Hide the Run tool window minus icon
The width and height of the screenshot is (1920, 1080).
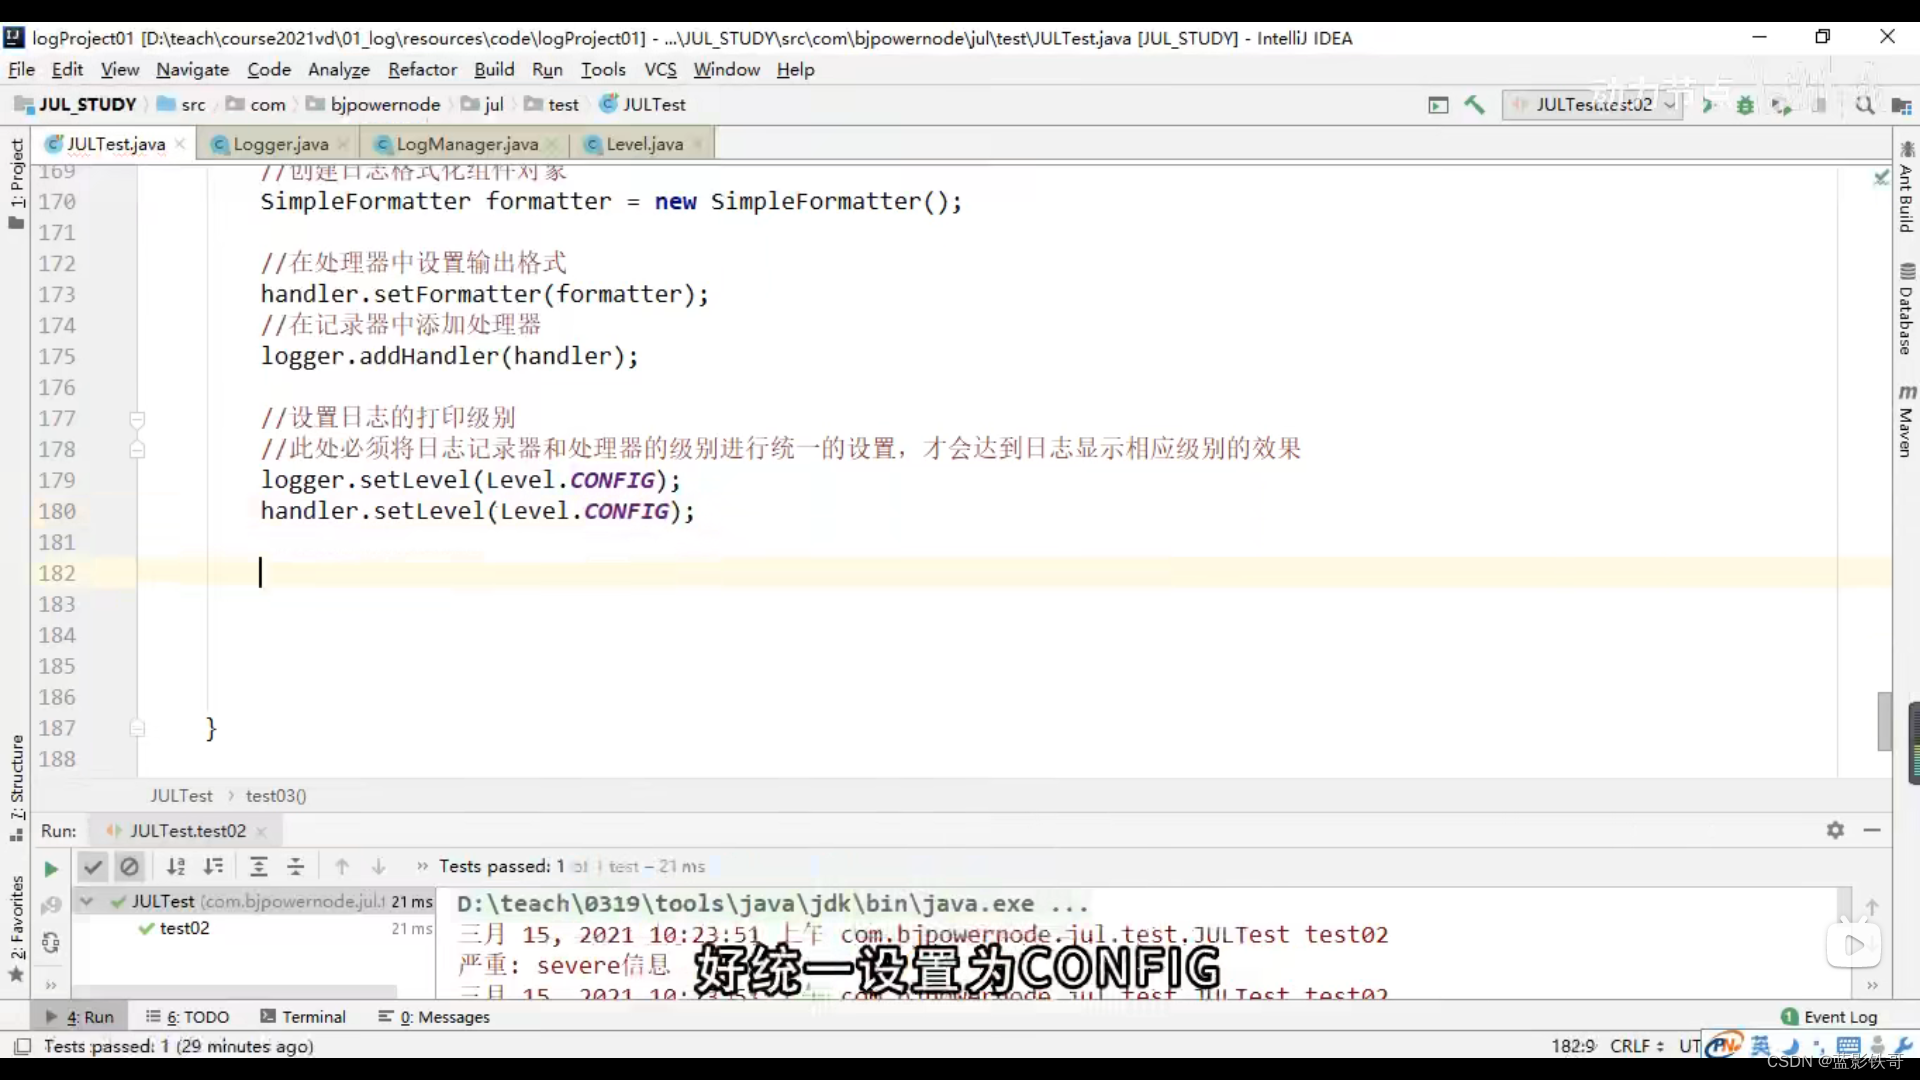pyautogui.click(x=1872, y=830)
